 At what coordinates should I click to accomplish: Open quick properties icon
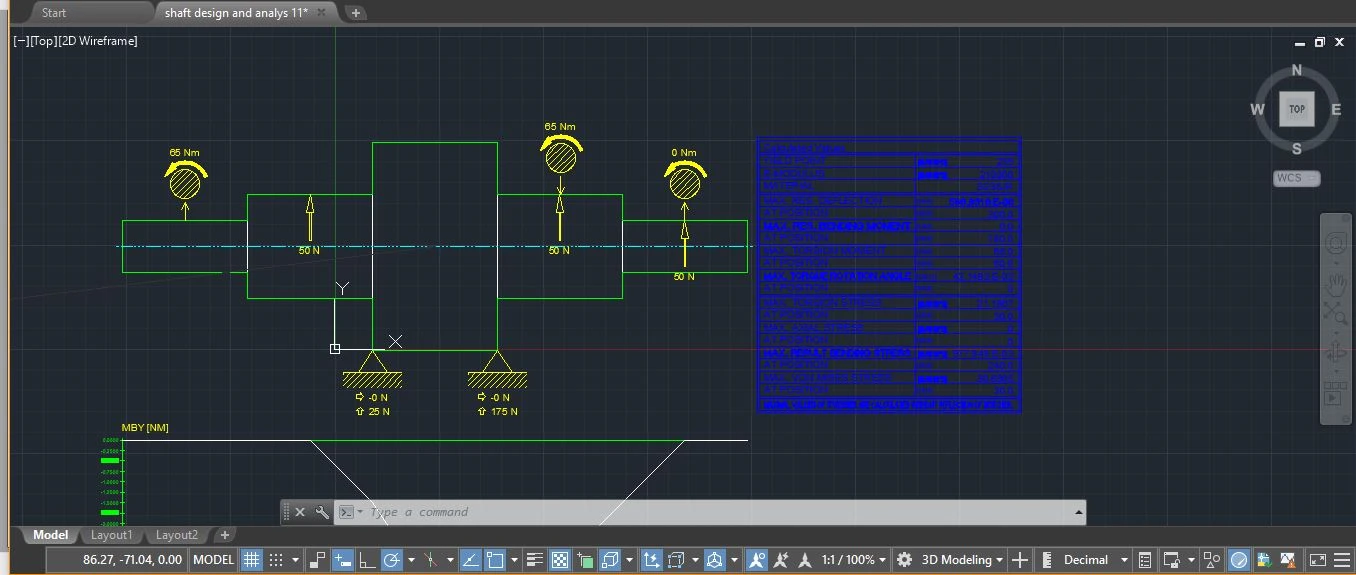tap(1145, 560)
